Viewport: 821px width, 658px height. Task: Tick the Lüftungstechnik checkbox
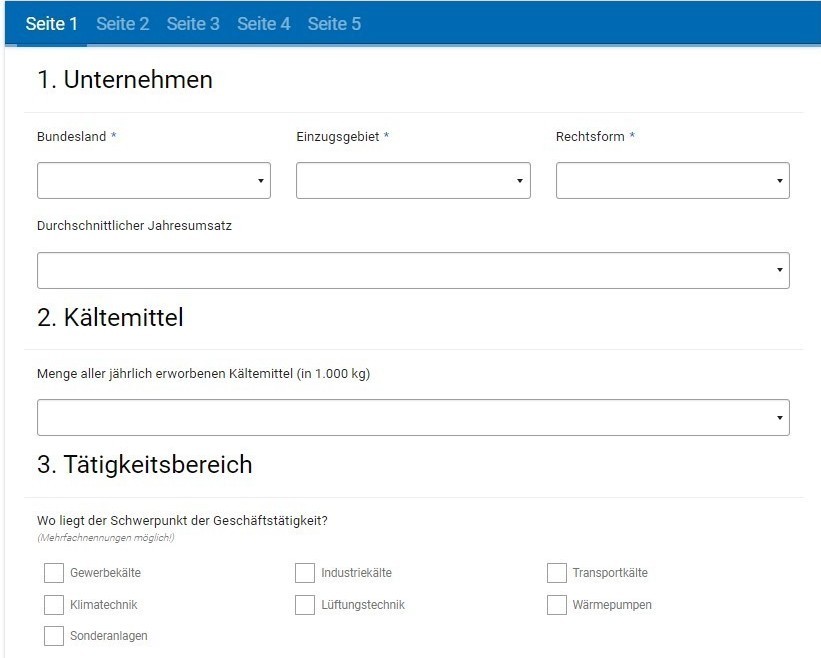pyautogui.click(x=305, y=605)
